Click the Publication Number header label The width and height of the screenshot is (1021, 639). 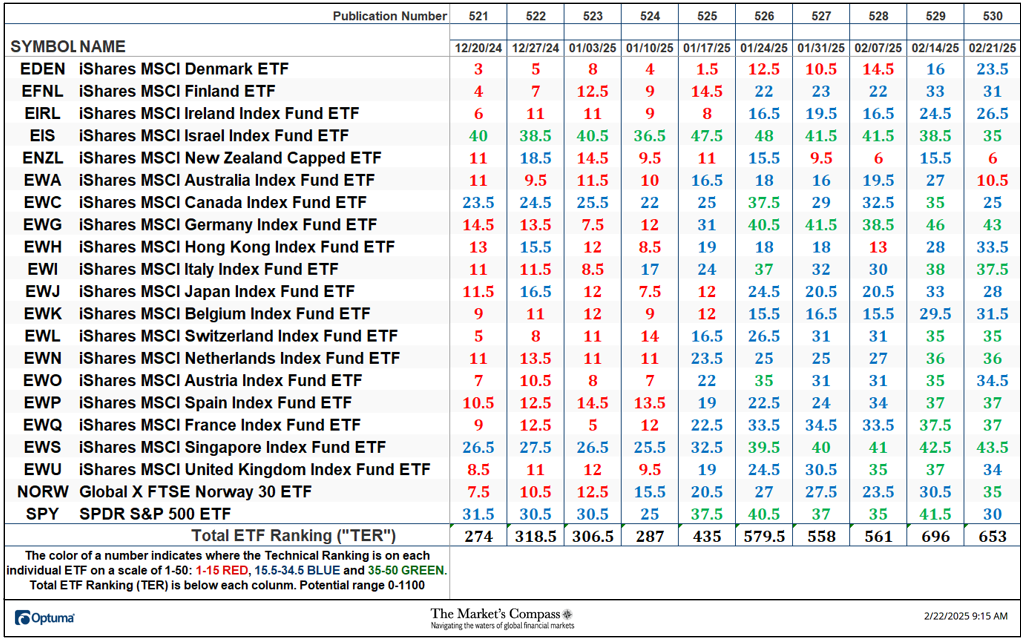(389, 16)
